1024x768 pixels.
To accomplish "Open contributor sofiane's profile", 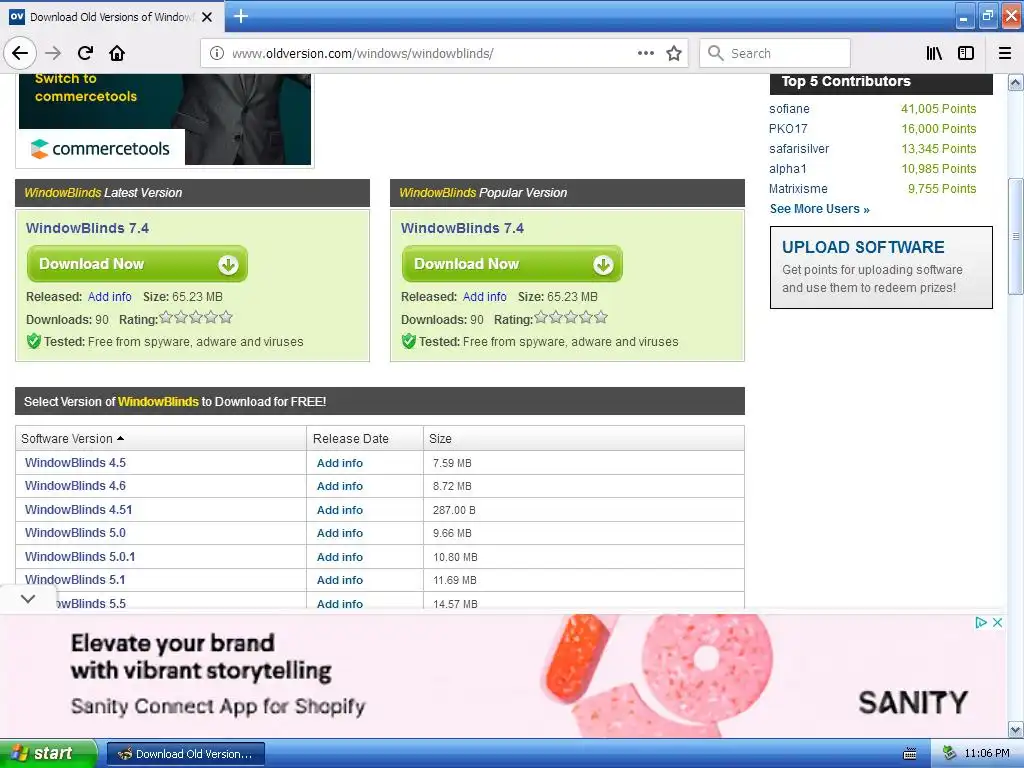I will pos(789,108).
